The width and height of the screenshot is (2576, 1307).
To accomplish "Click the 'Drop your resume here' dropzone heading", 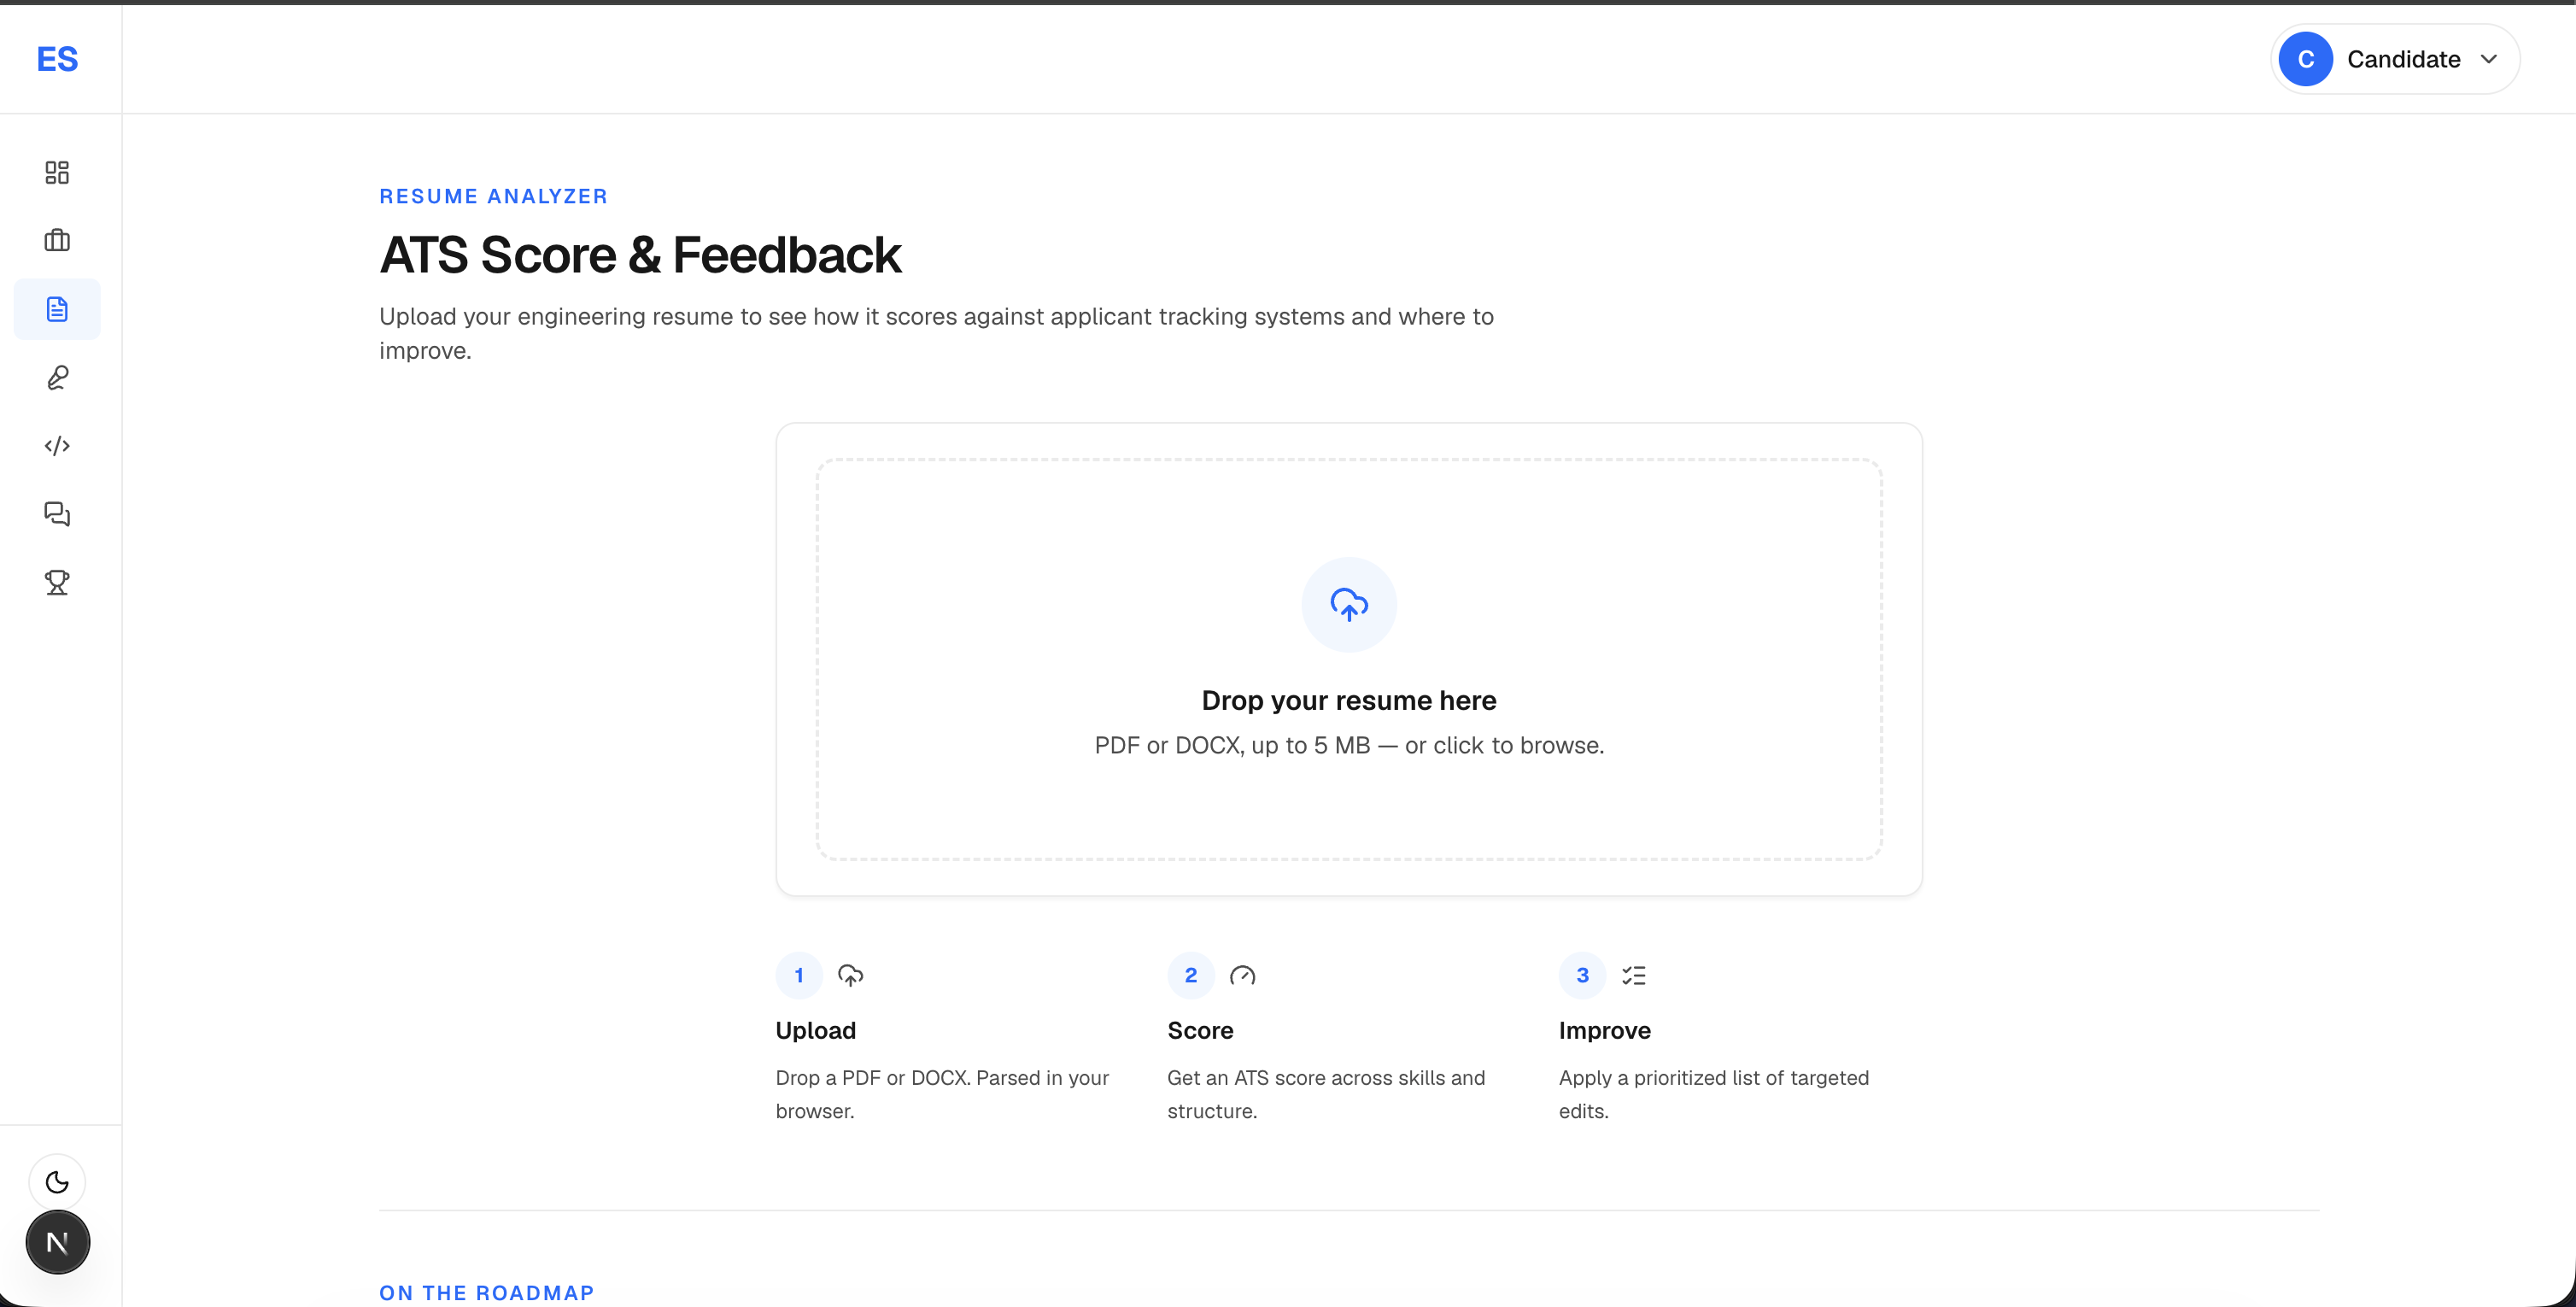I will click(x=1349, y=700).
